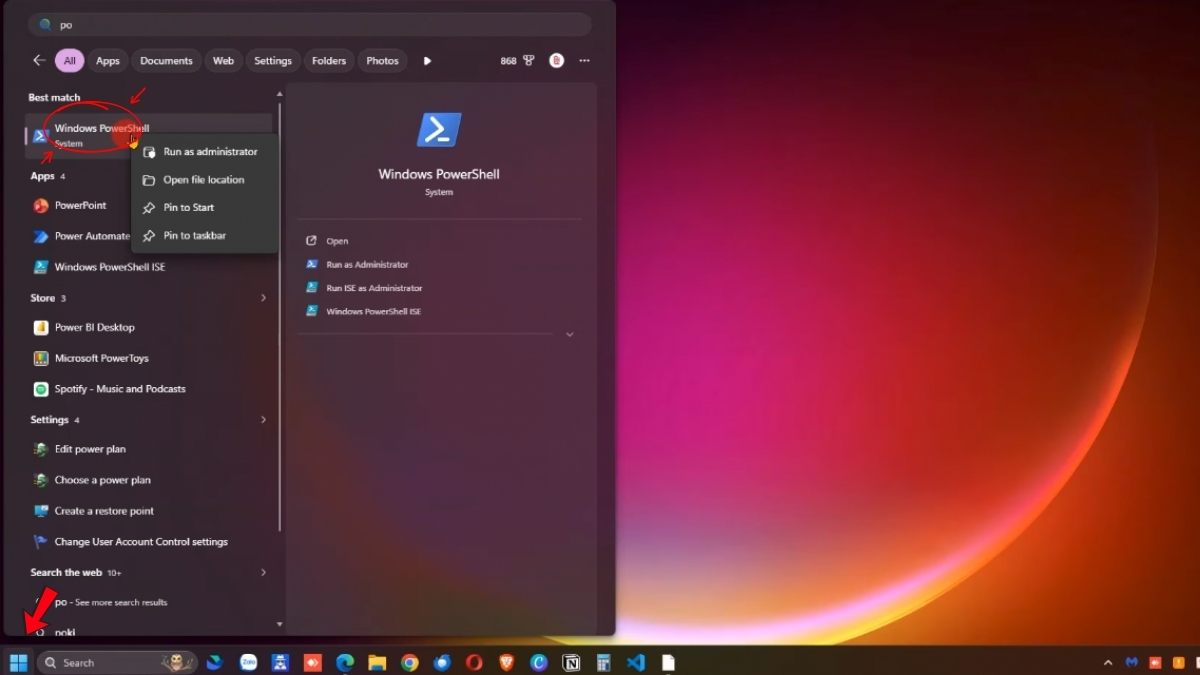
Task: Open Zalo from the taskbar
Action: click(x=248, y=662)
